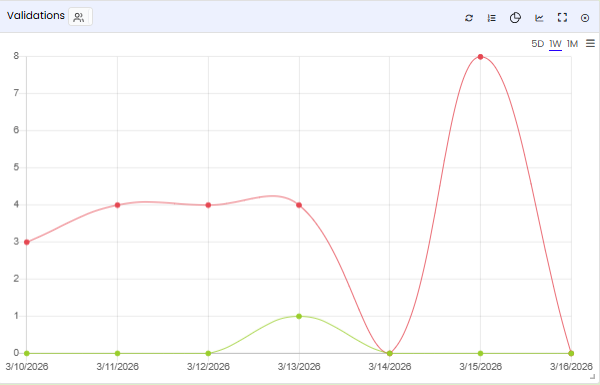Screen dimensions: 600x385
Task: Click the Validations widget title
Action: point(36,16)
